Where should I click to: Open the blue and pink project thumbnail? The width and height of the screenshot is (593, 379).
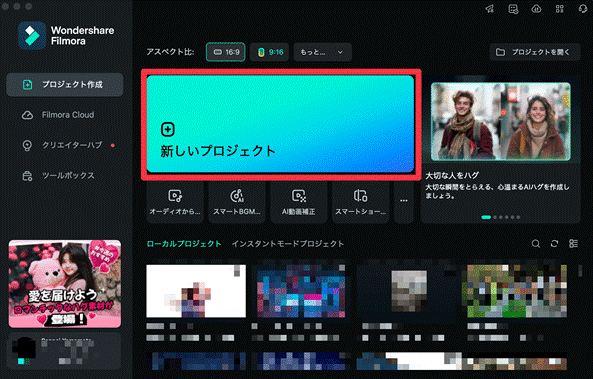click(301, 291)
